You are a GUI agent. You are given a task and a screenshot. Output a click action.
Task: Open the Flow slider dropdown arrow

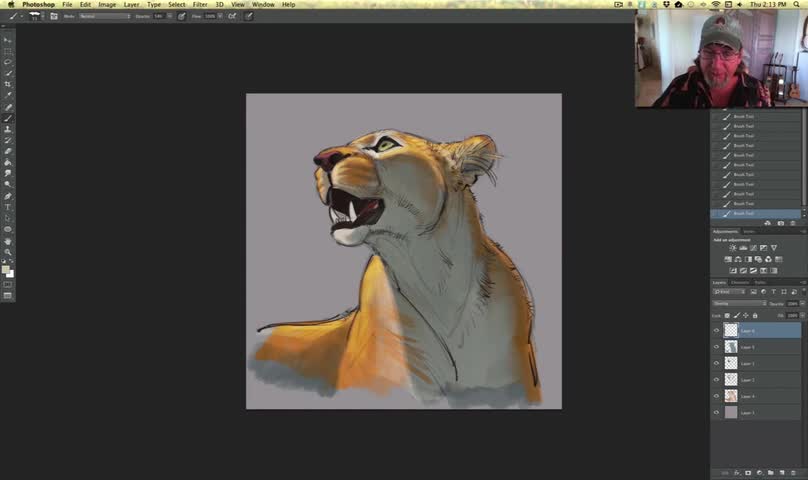(x=220, y=16)
